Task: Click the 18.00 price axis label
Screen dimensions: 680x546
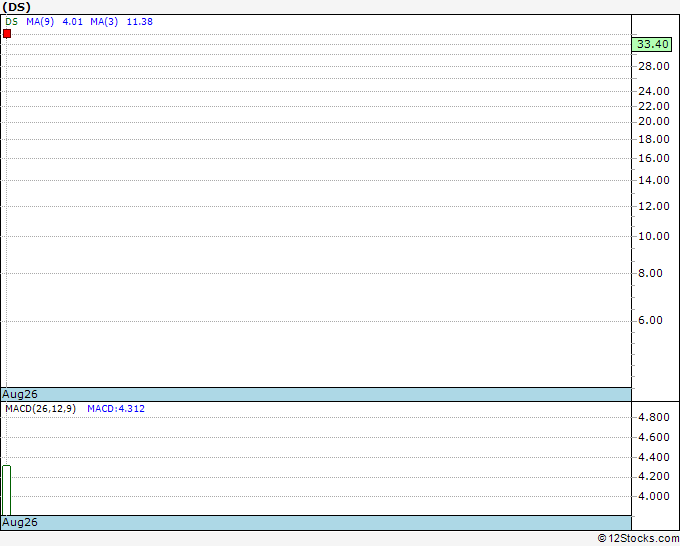Action: [654, 139]
